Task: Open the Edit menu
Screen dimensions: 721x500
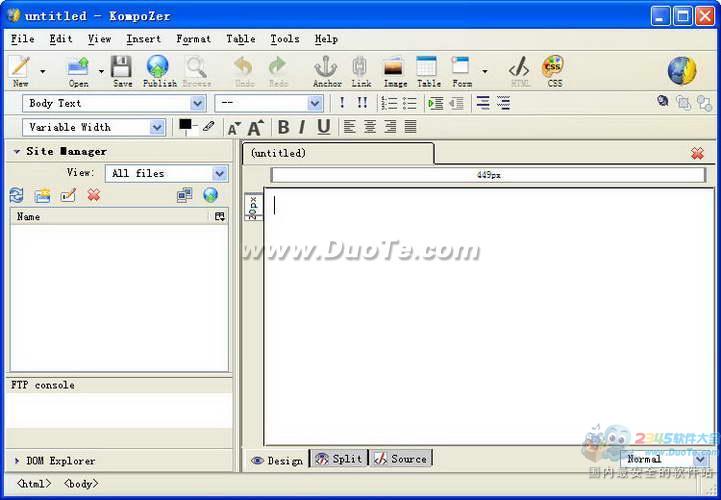Action: (61, 39)
